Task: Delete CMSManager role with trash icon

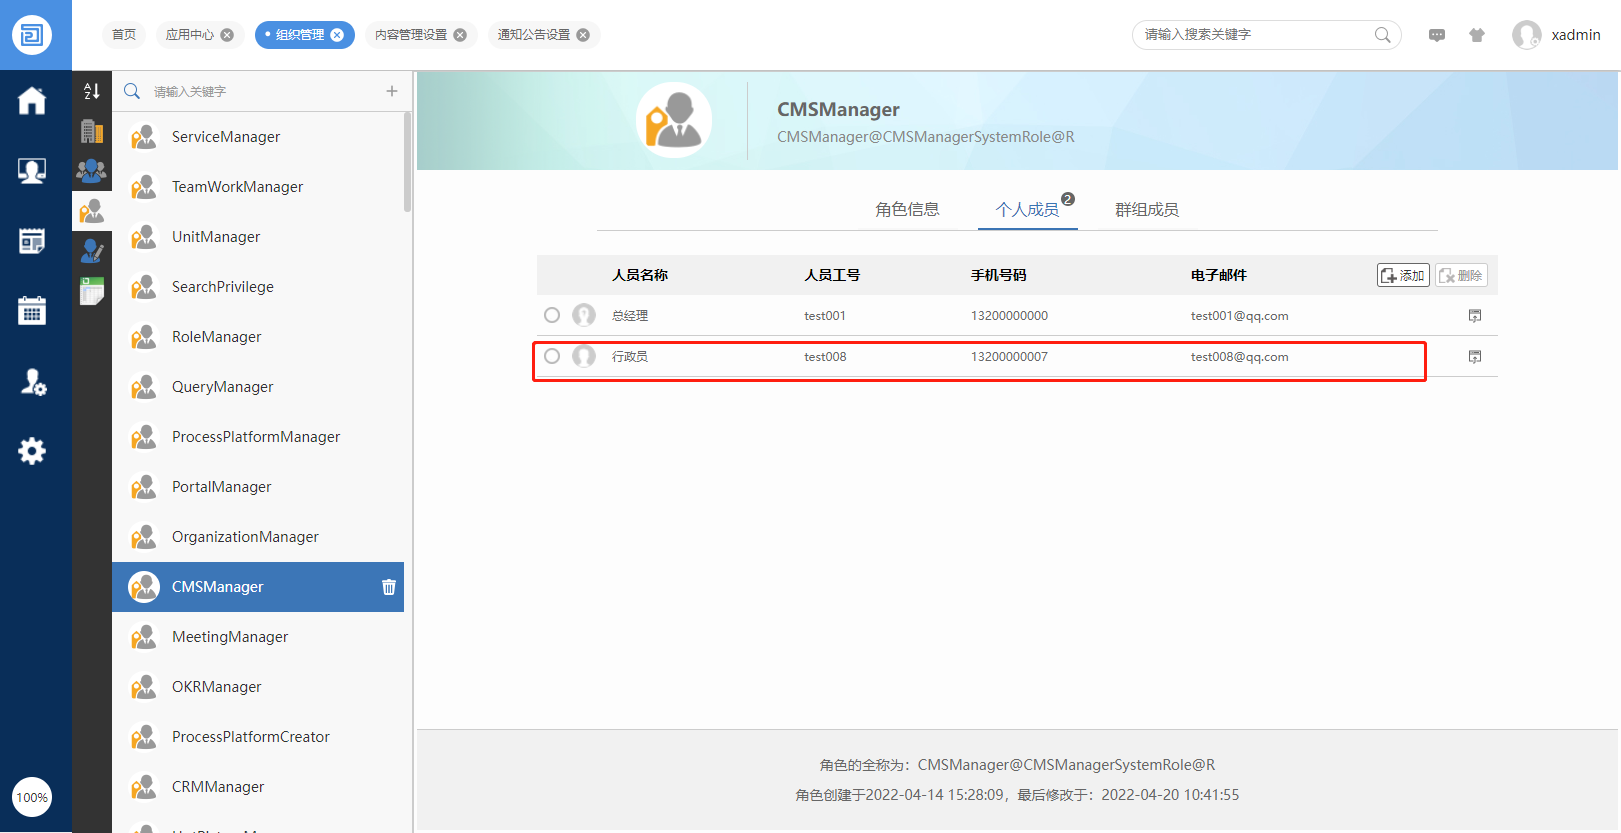Action: tap(389, 587)
